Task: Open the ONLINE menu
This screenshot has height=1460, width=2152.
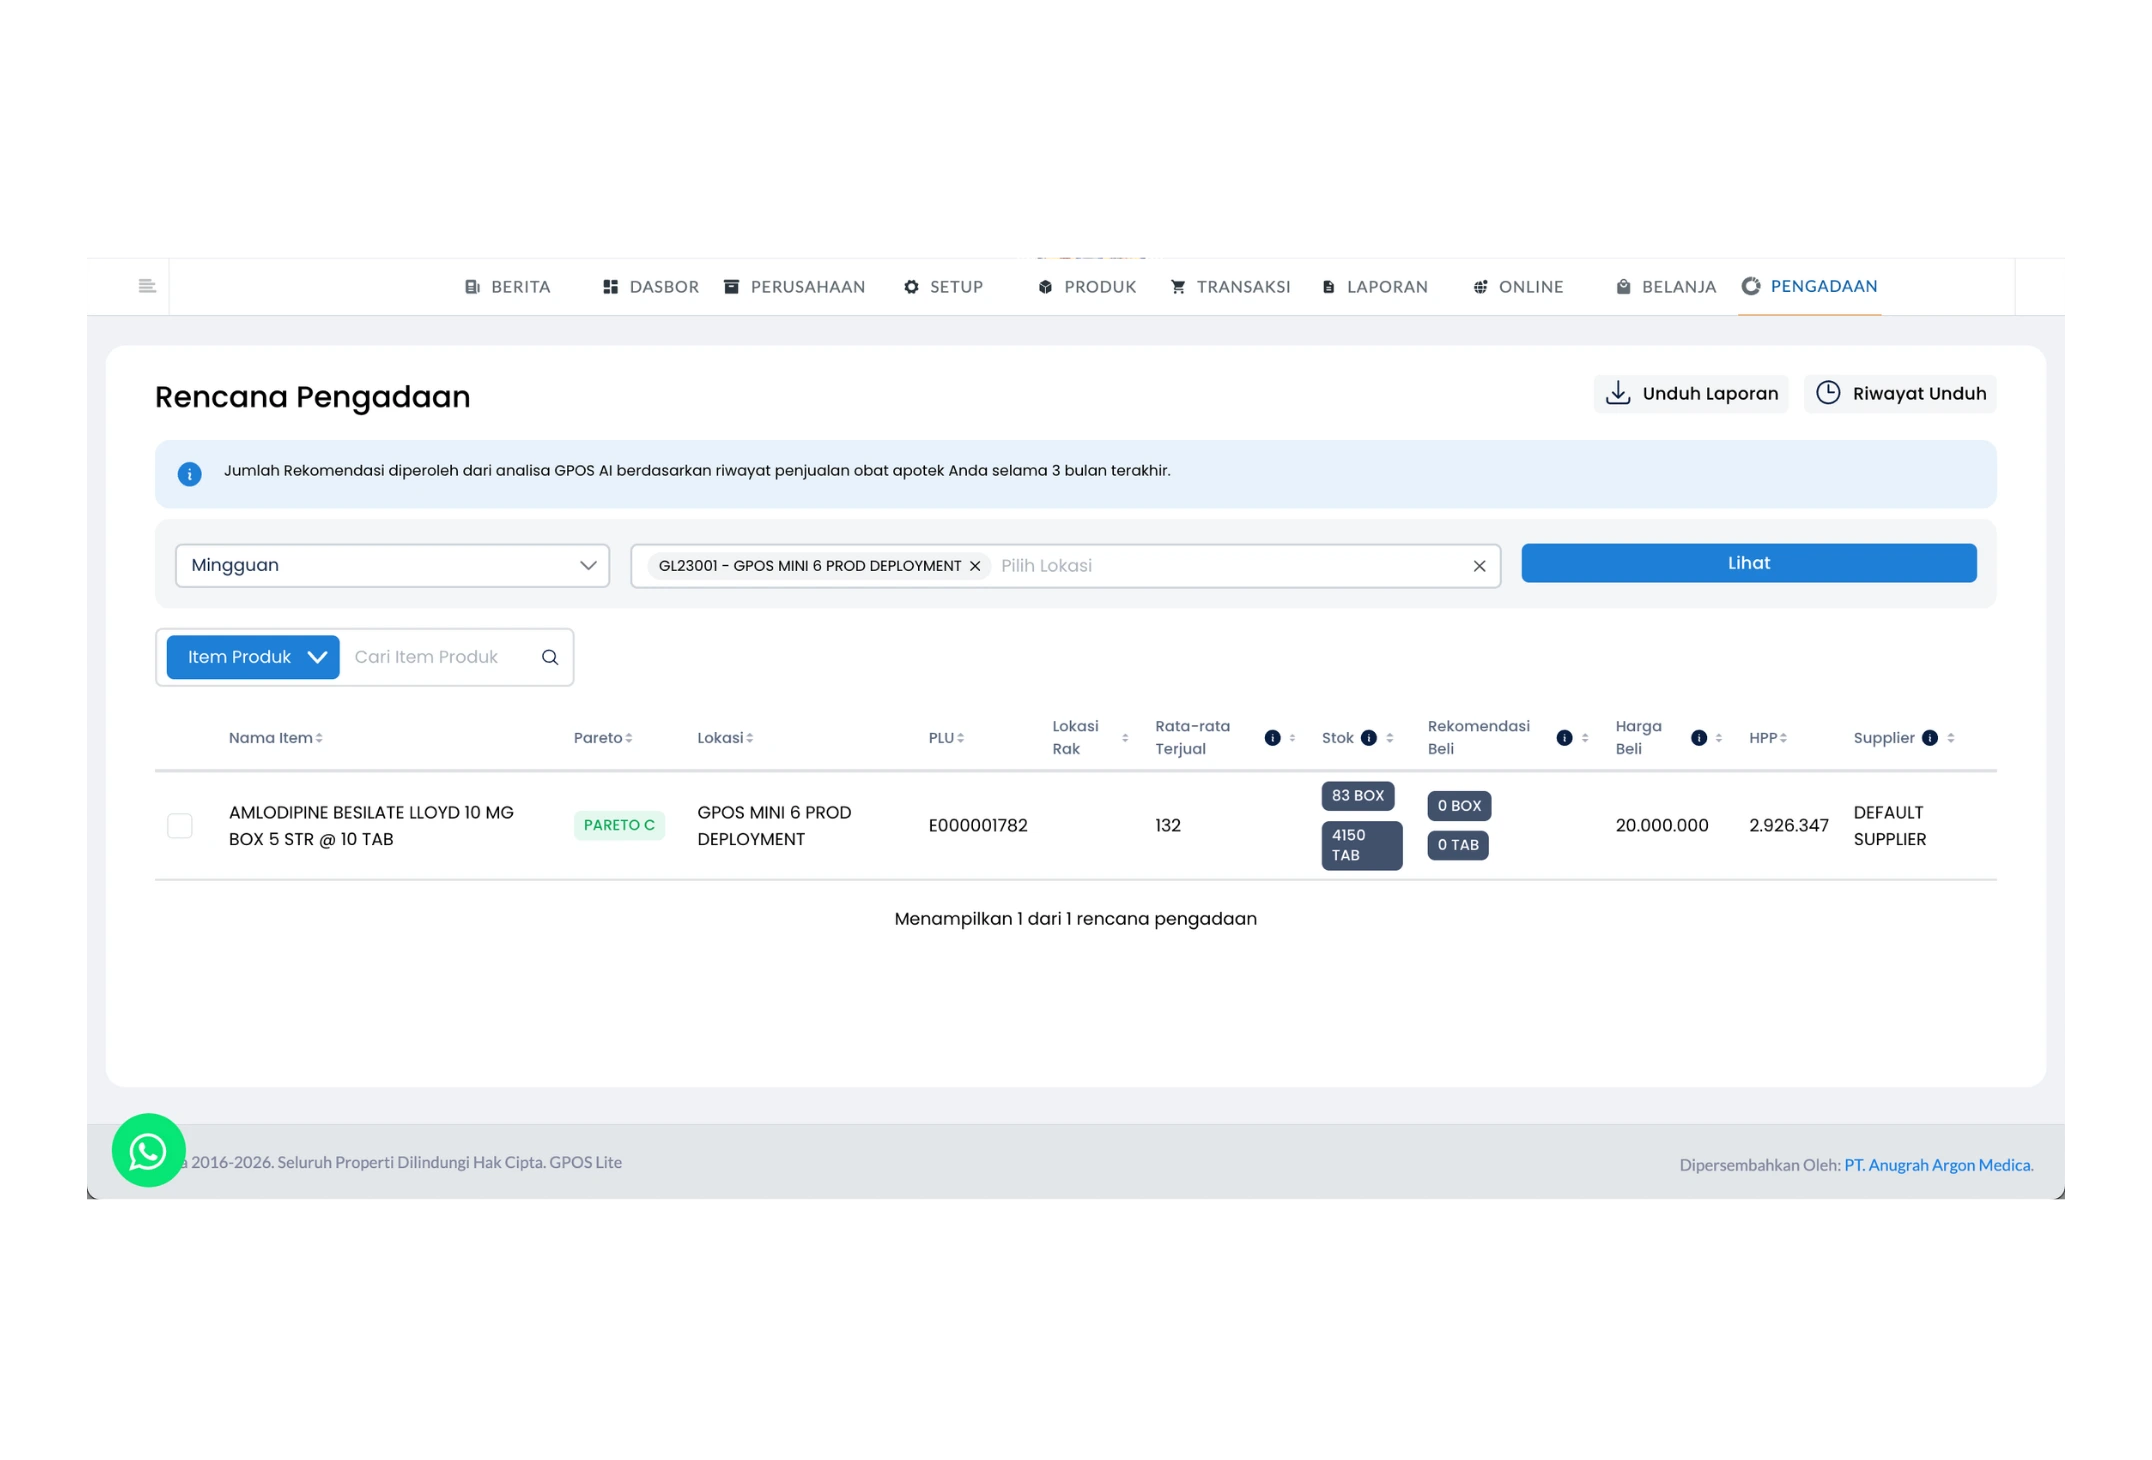Action: [x=1518, y=287]
